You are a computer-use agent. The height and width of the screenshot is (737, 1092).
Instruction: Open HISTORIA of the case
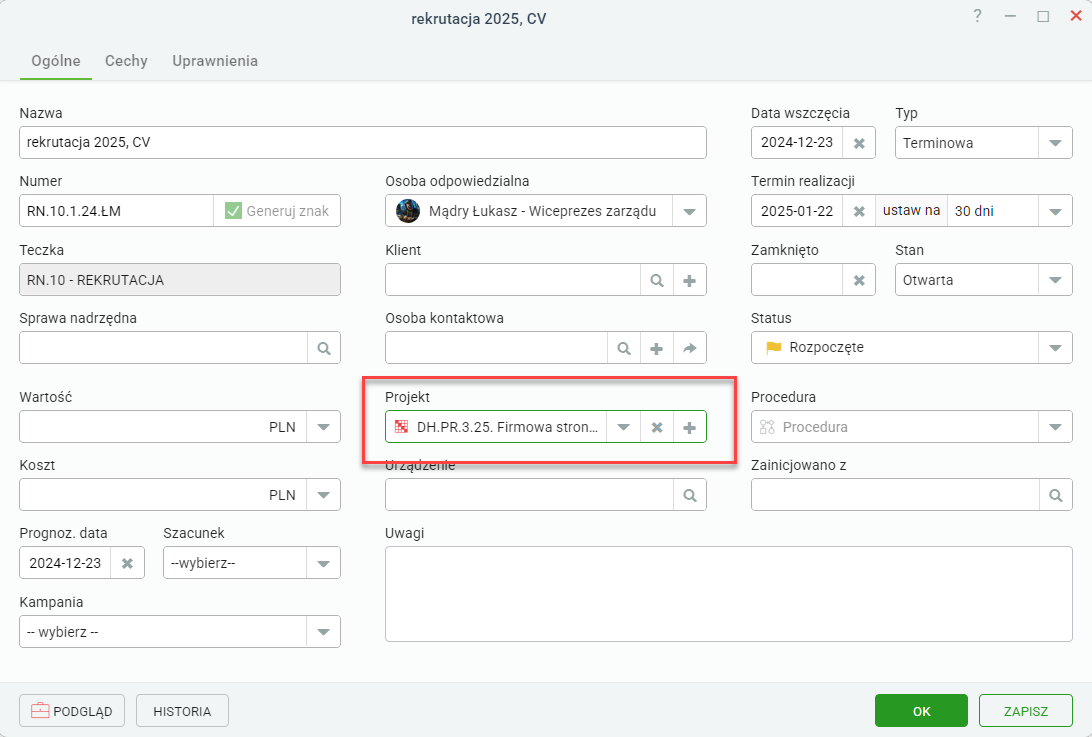[x=182, y=711]
